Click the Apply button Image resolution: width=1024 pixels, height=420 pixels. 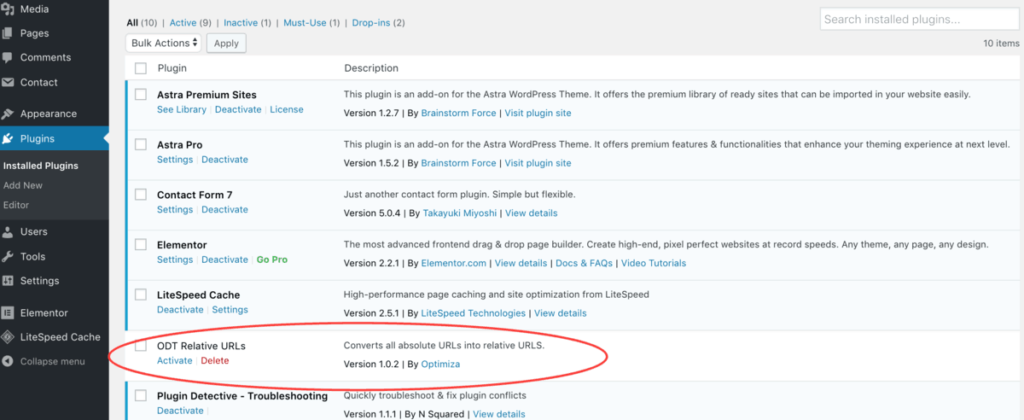point(227,43)
